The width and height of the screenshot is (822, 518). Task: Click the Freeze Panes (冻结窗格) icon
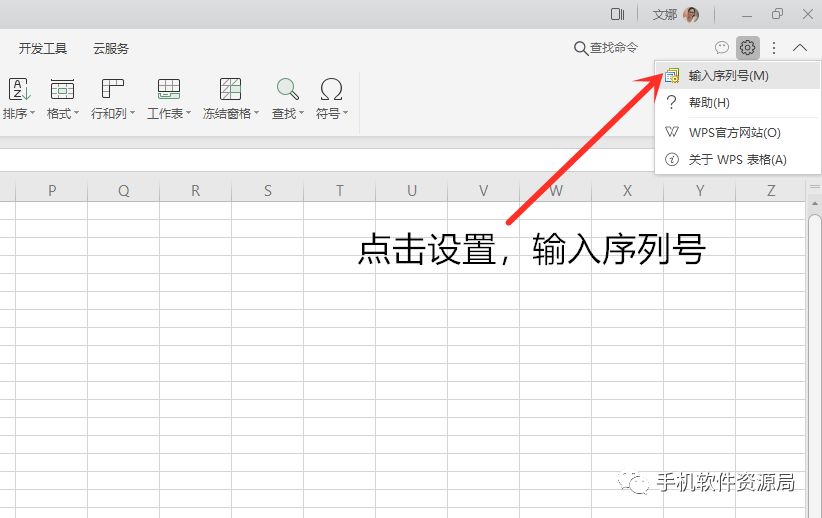click(x=230, y=89)
